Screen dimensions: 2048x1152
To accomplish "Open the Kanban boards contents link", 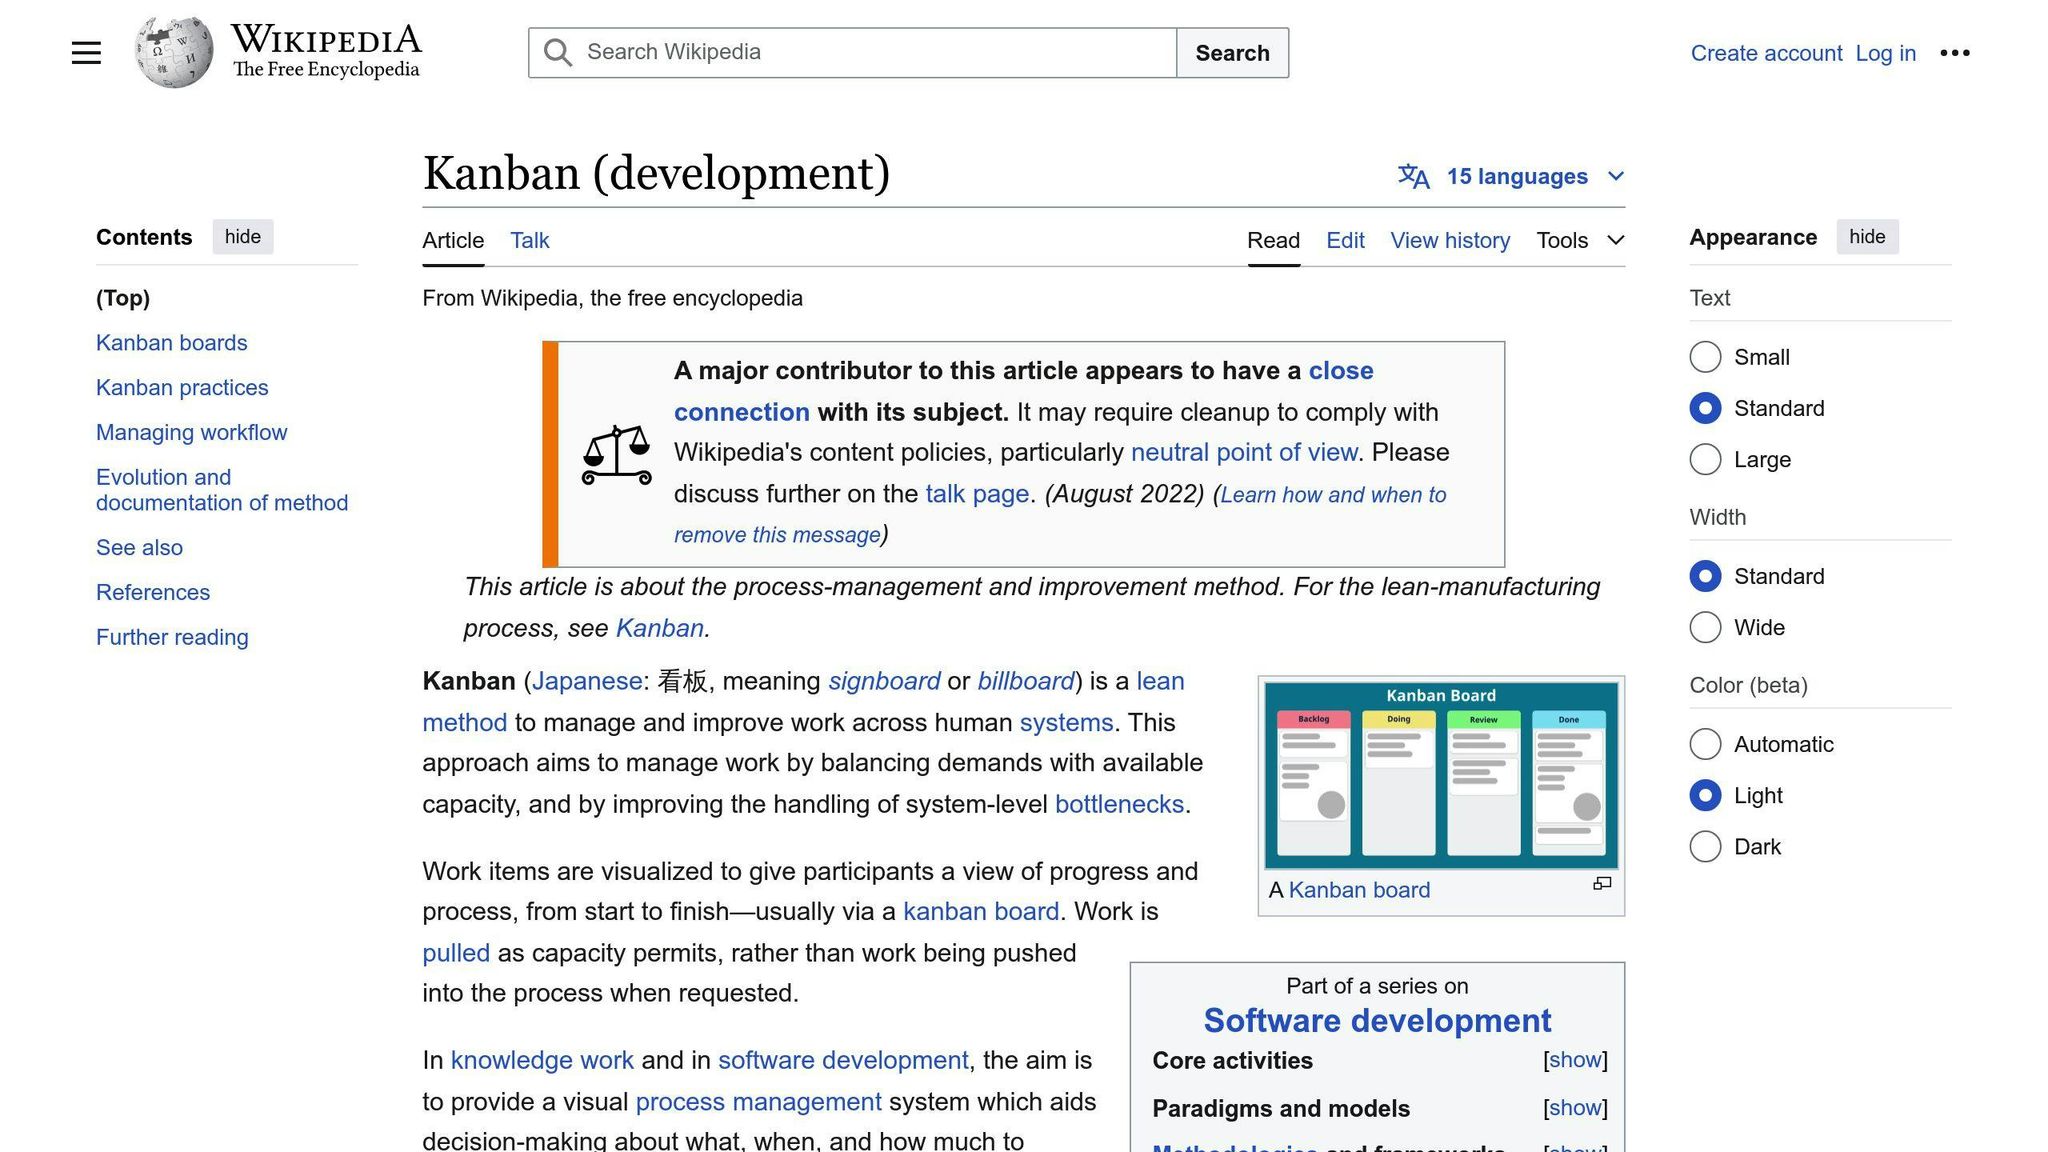I will click(x=171, y=342).
